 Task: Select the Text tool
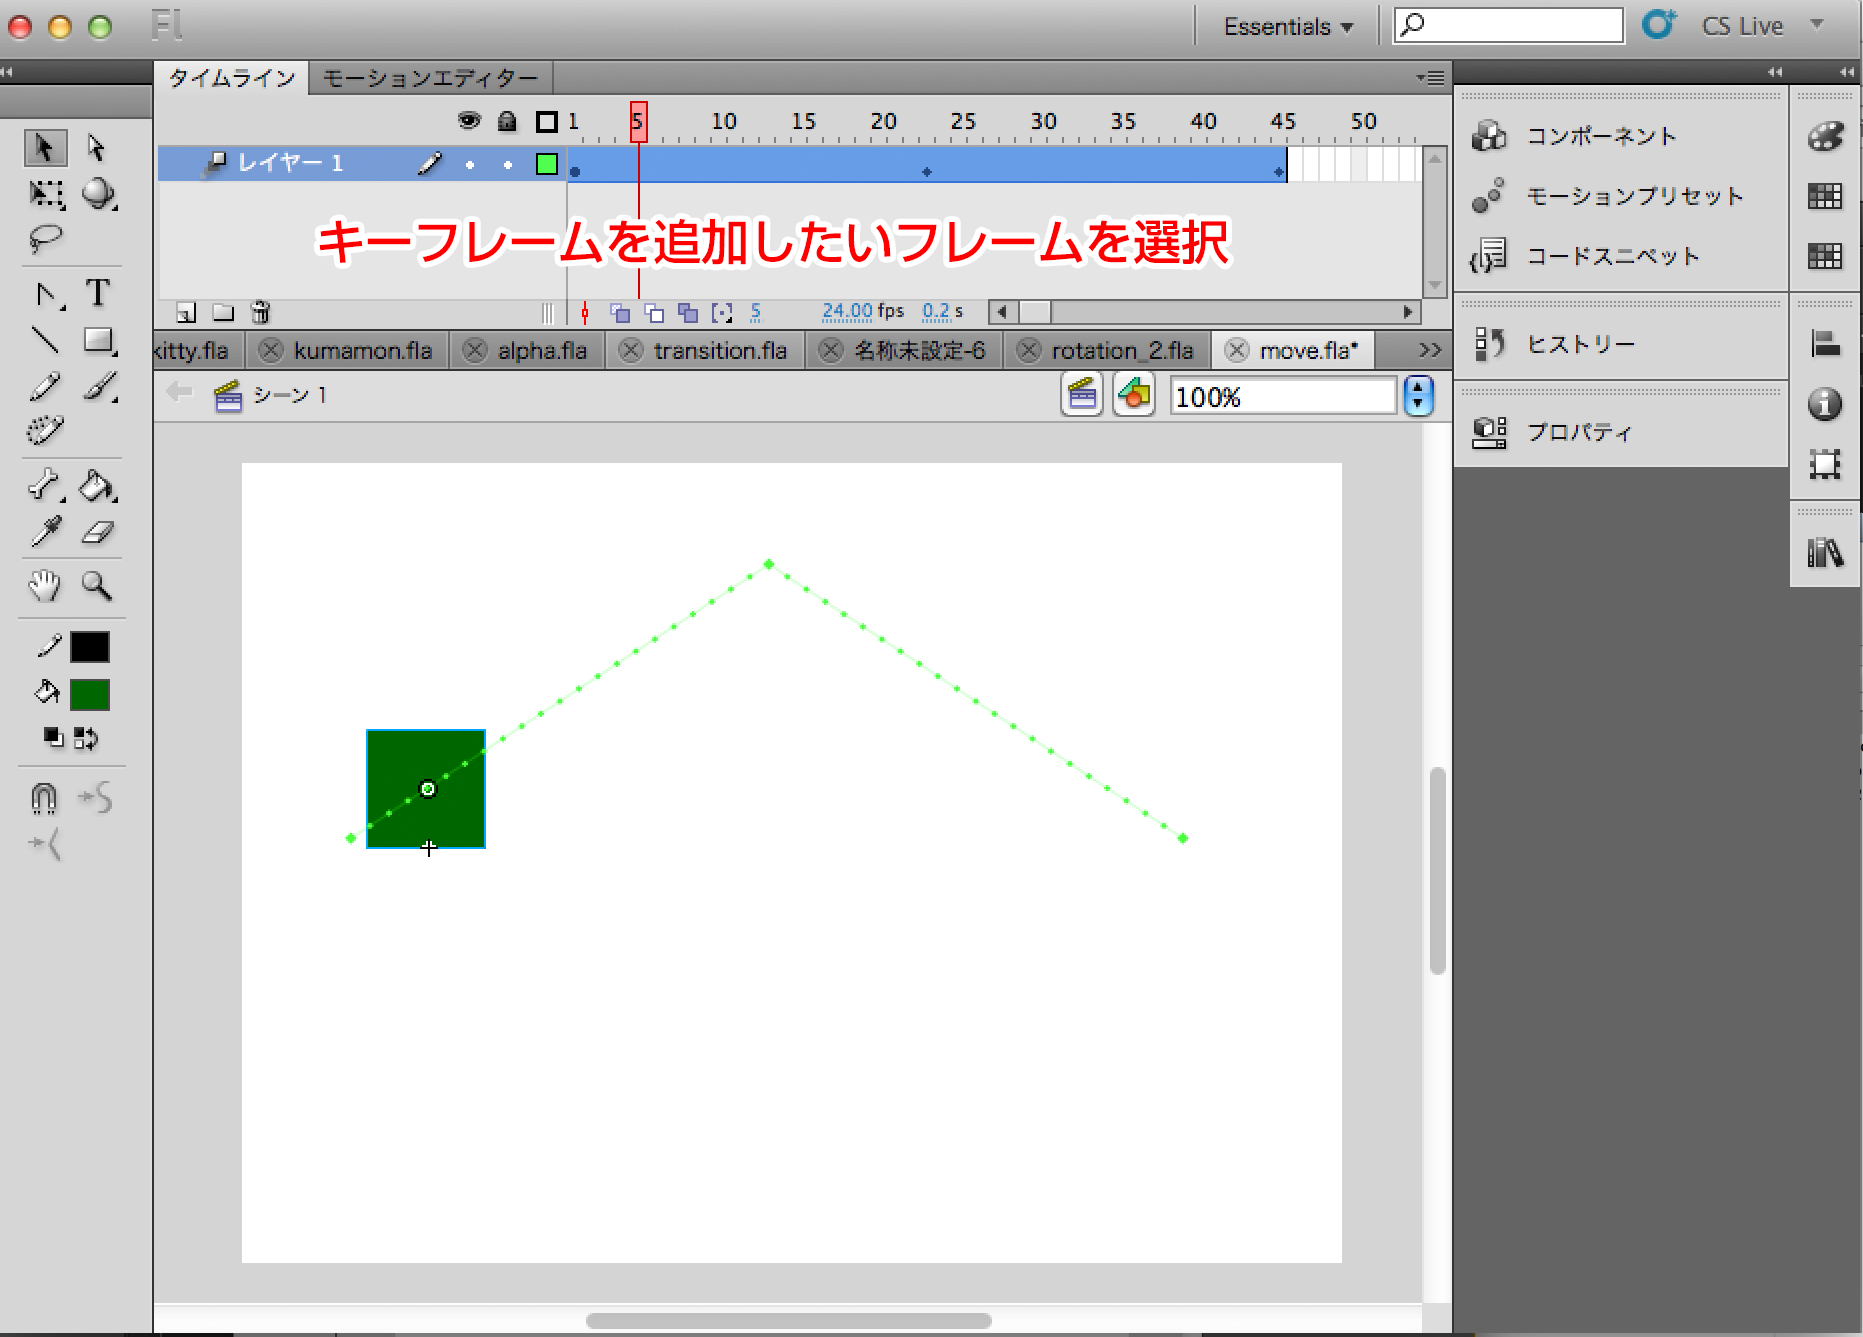click(x=97, y=293)
